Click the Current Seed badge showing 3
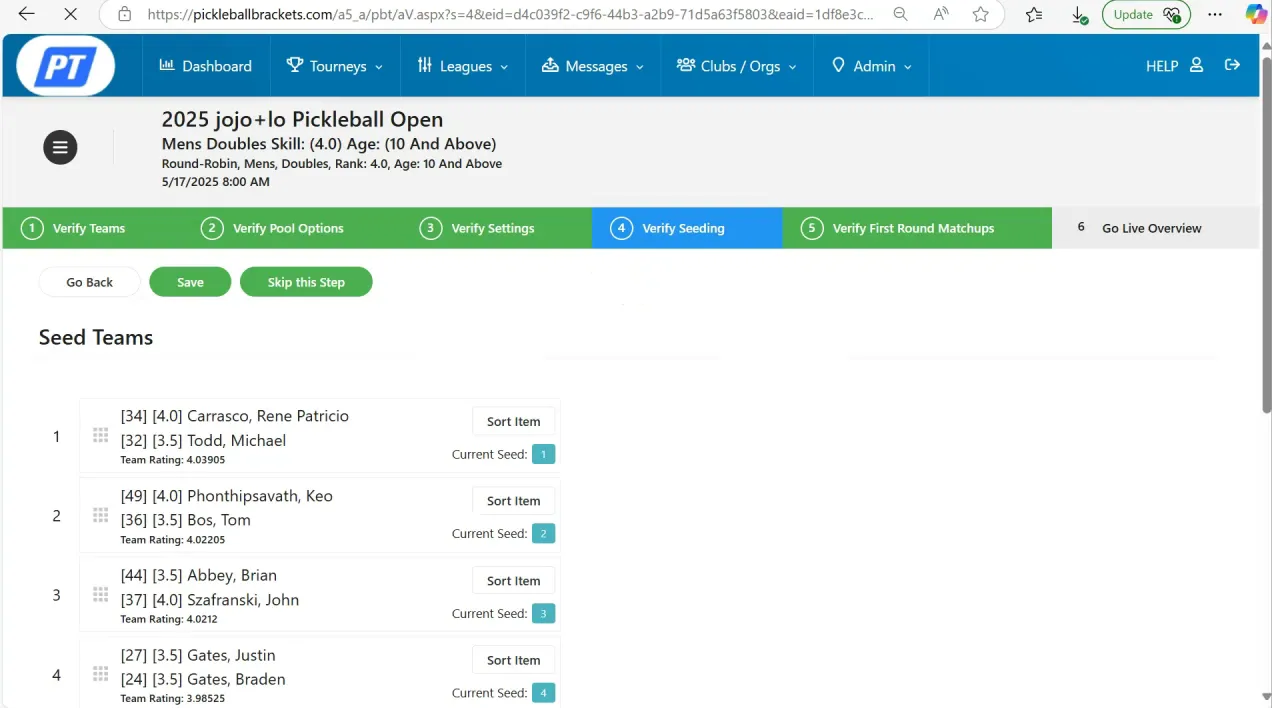 pos(543,613)
